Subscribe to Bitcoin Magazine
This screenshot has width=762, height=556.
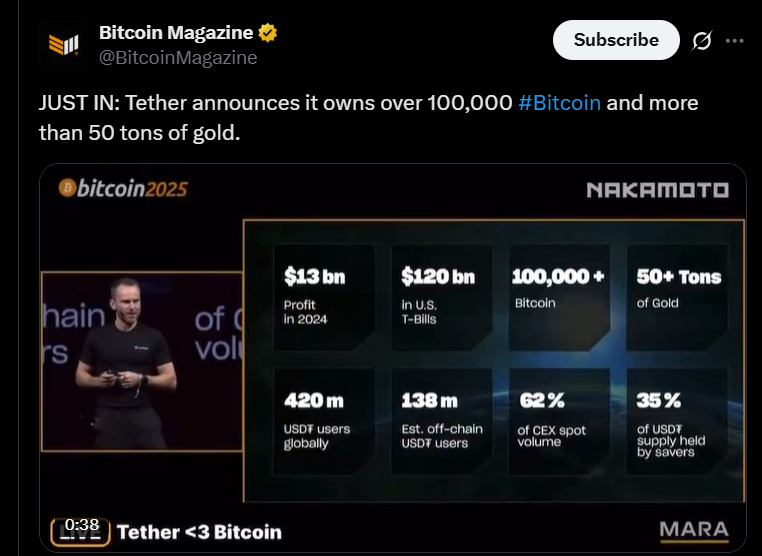pos(616,40)
